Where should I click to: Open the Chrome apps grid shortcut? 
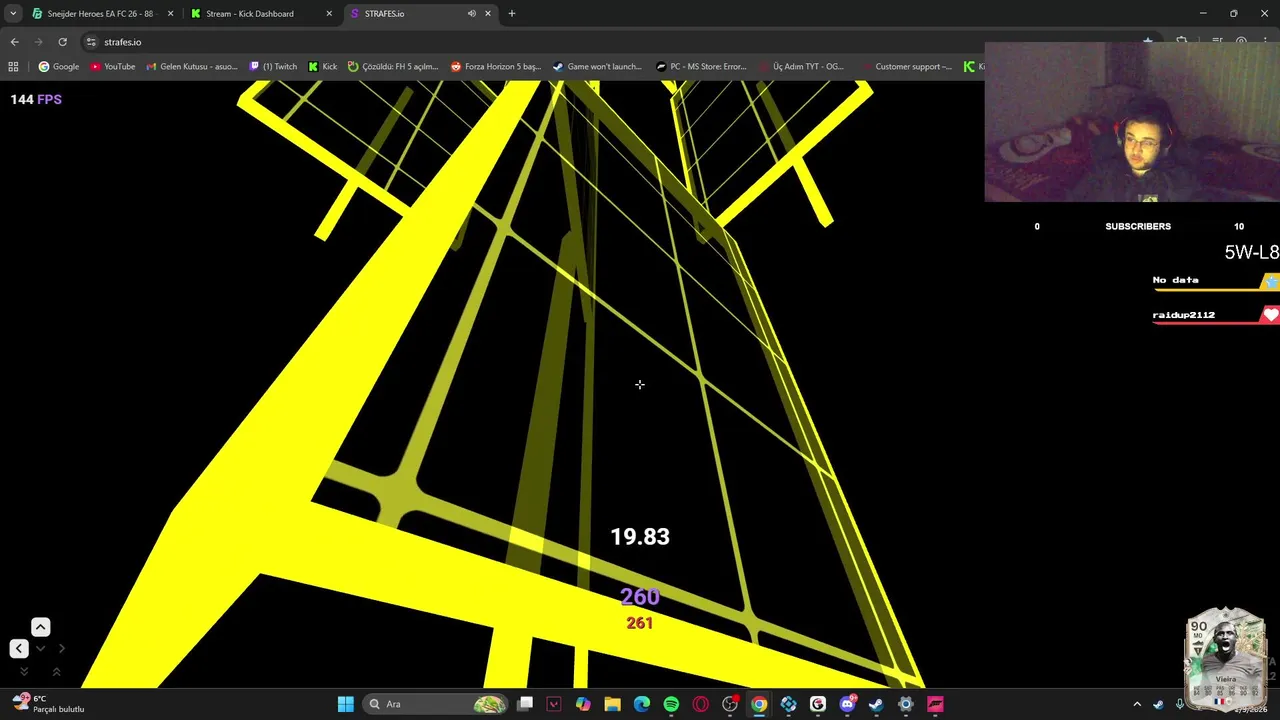pos(13,67)
